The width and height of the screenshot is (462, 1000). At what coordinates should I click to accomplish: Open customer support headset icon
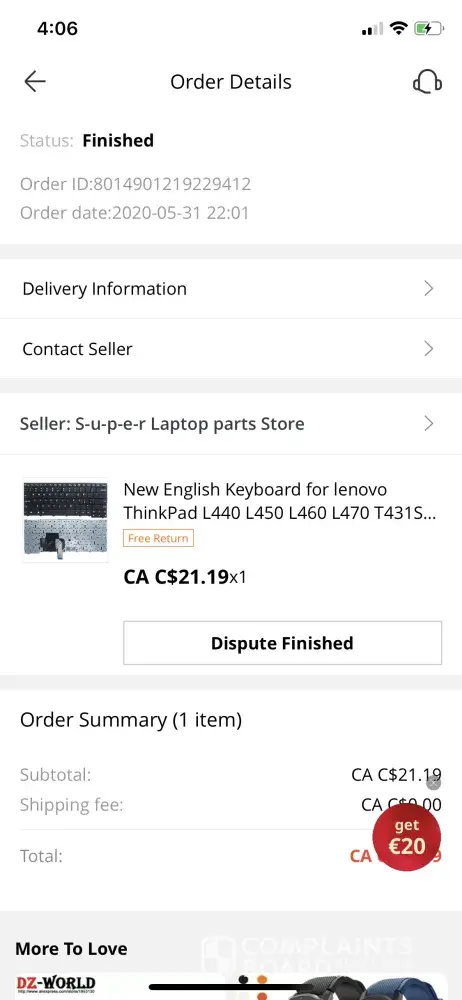tap(427, 82)
